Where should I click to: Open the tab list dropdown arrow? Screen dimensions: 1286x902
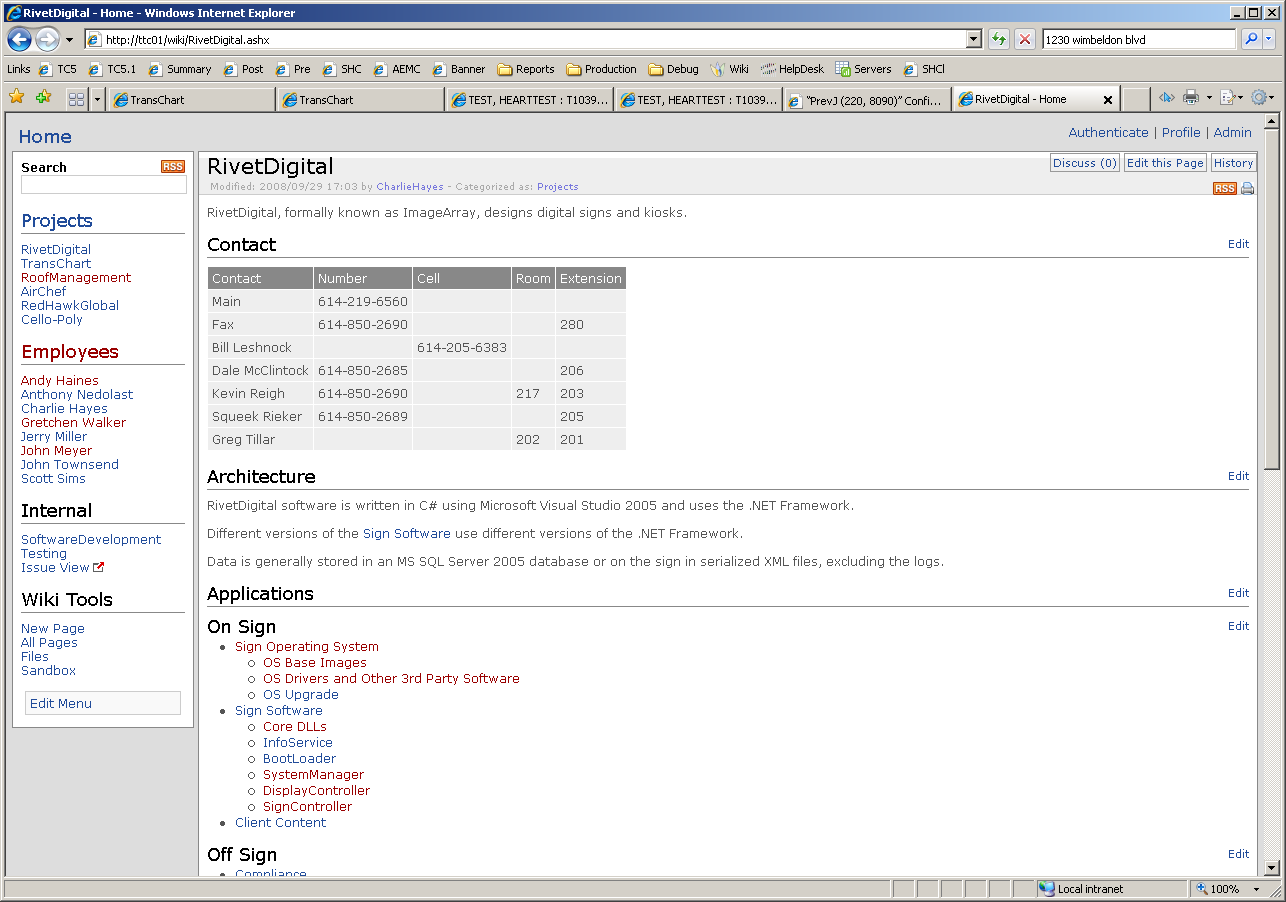(x=97, y=99)
